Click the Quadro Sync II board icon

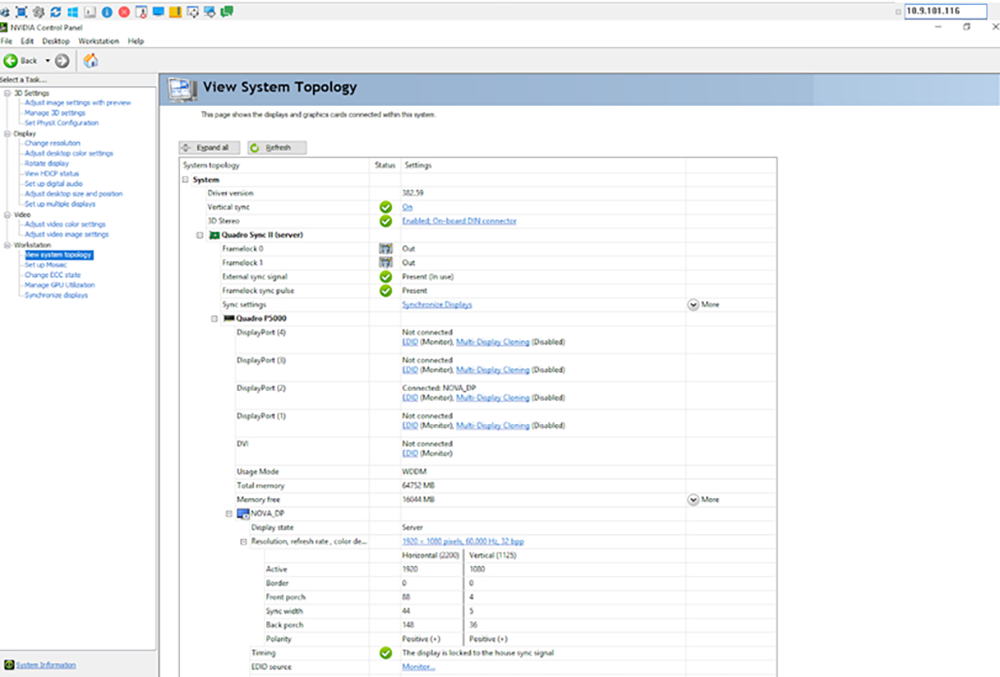[215, 235]
